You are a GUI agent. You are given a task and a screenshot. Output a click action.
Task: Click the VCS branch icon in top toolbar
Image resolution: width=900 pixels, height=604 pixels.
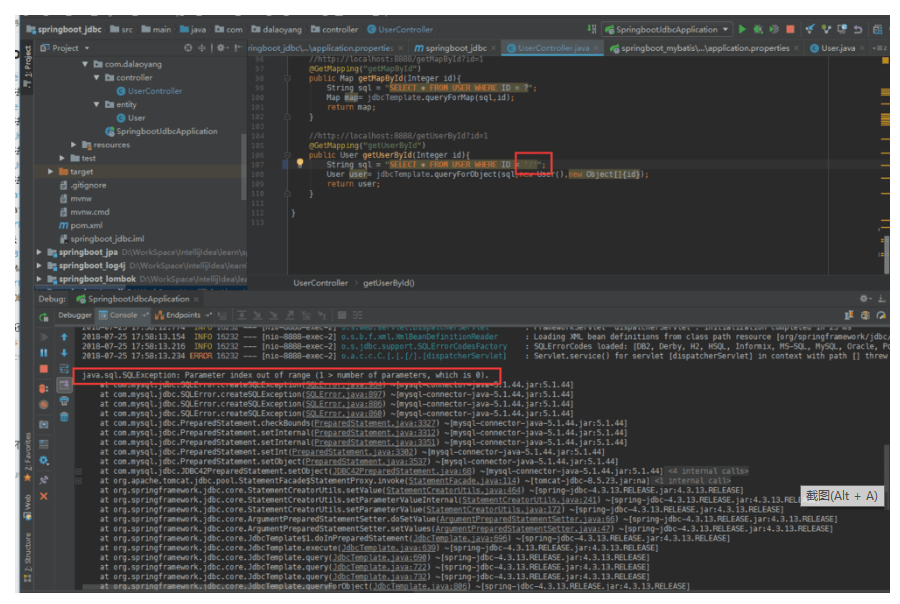(826, 29)
